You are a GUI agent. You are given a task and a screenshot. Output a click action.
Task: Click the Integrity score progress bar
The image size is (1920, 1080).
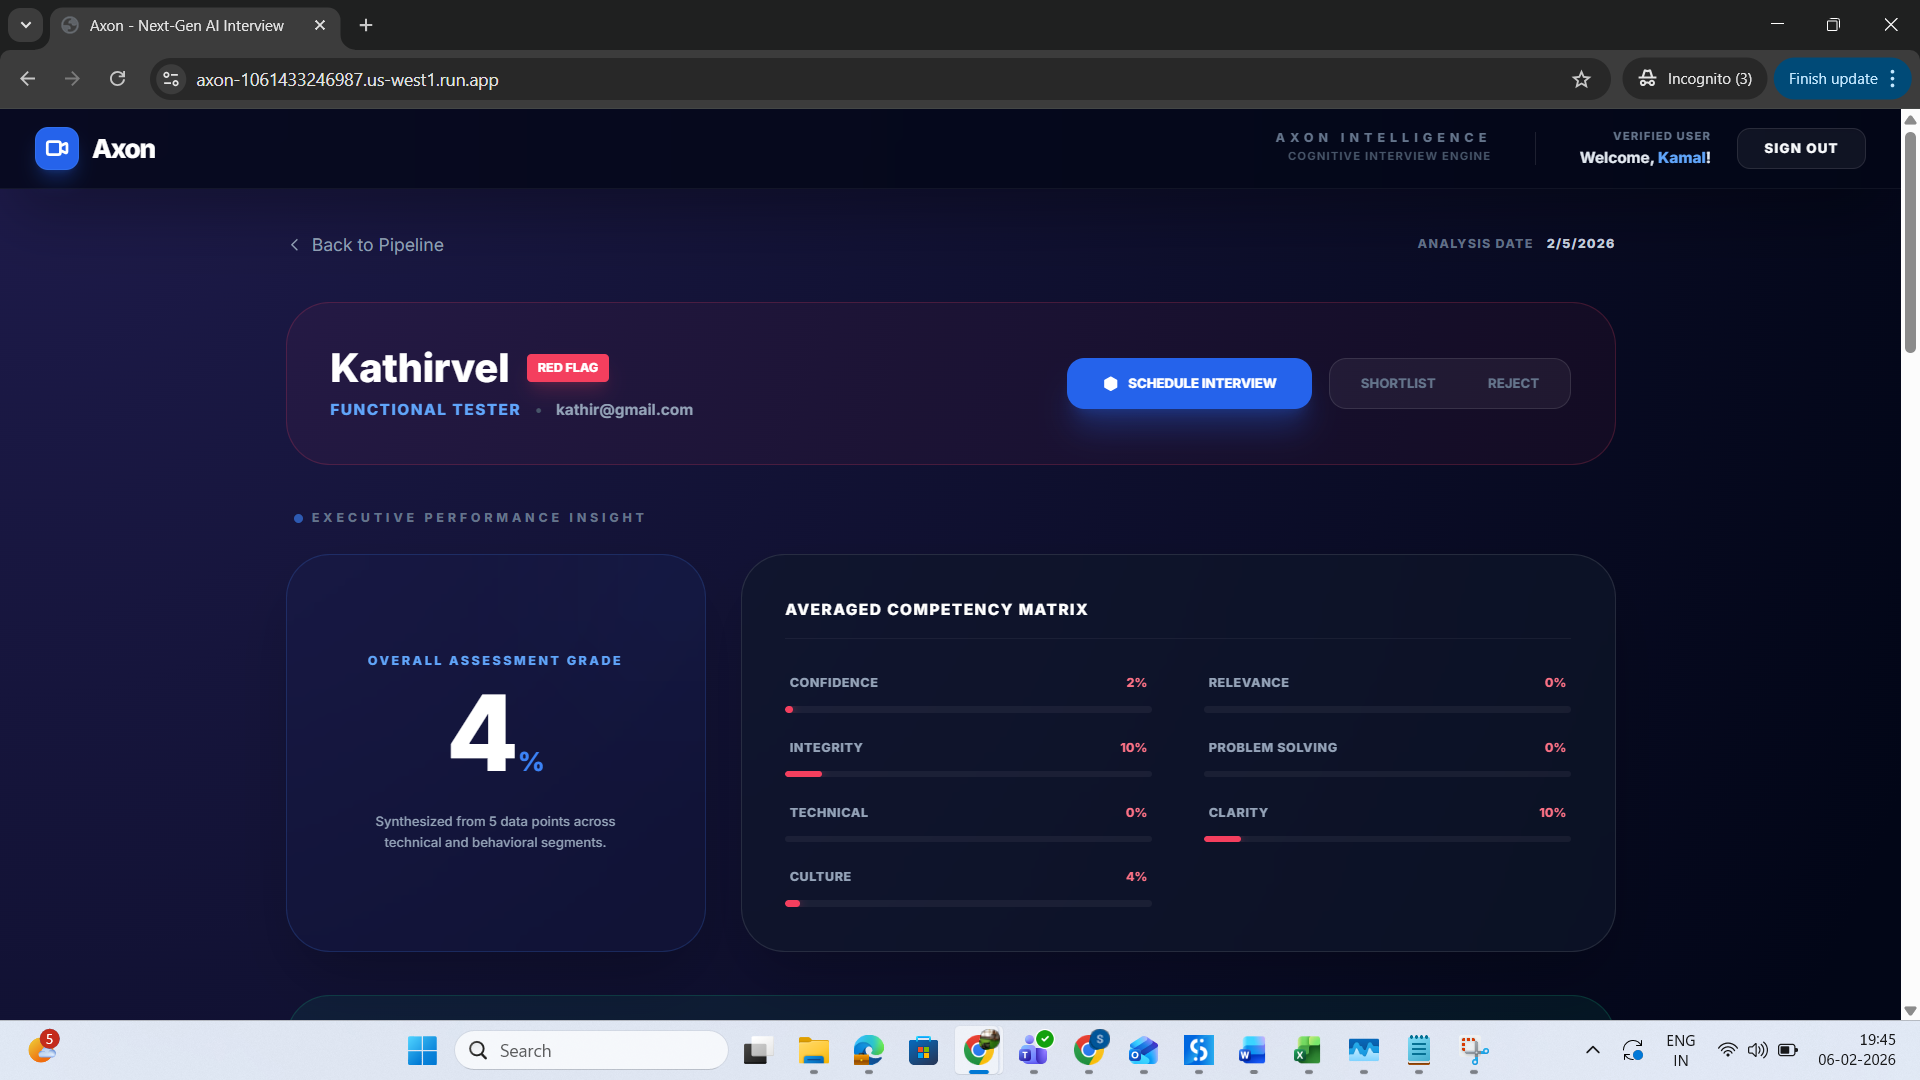click(x=967, y=774)
